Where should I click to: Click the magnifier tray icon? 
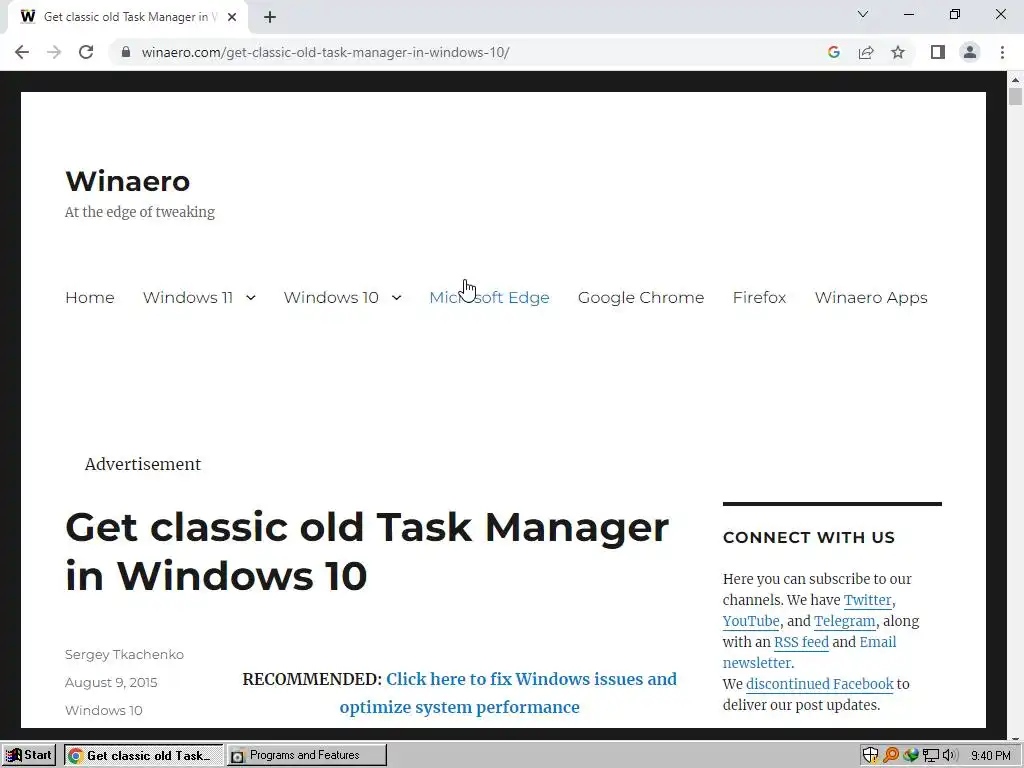[x=891, y=755]
